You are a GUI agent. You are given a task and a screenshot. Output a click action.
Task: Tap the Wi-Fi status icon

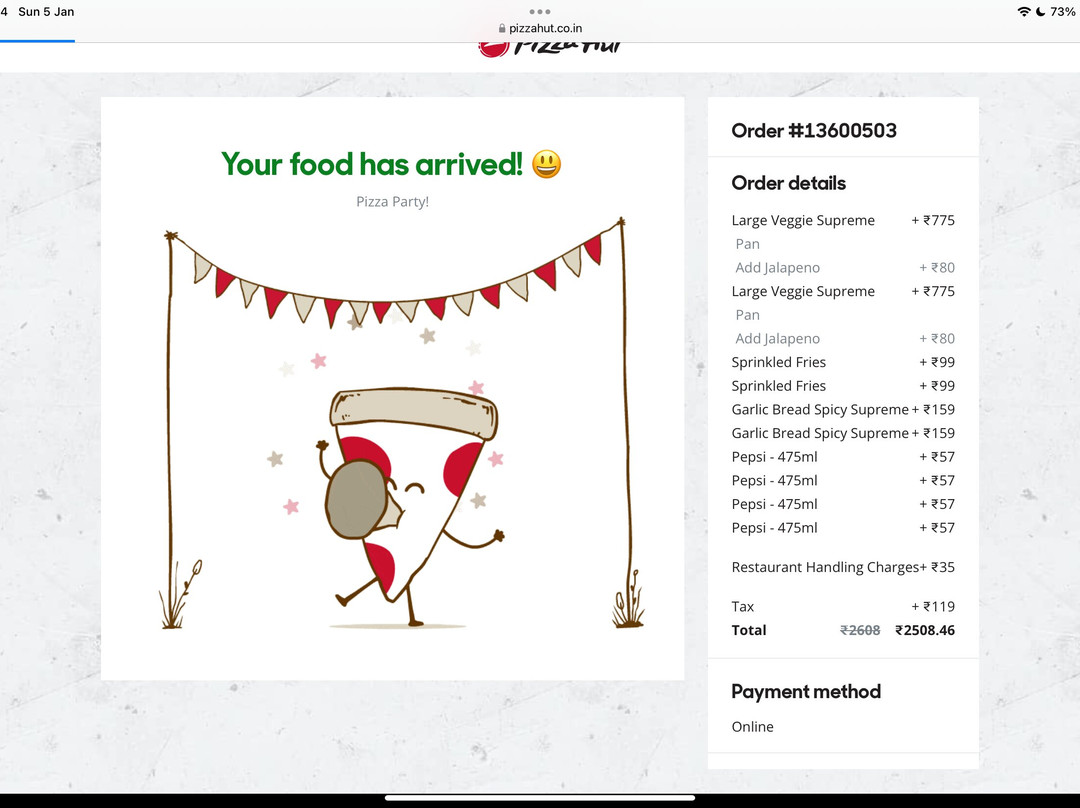(1024, 12)
